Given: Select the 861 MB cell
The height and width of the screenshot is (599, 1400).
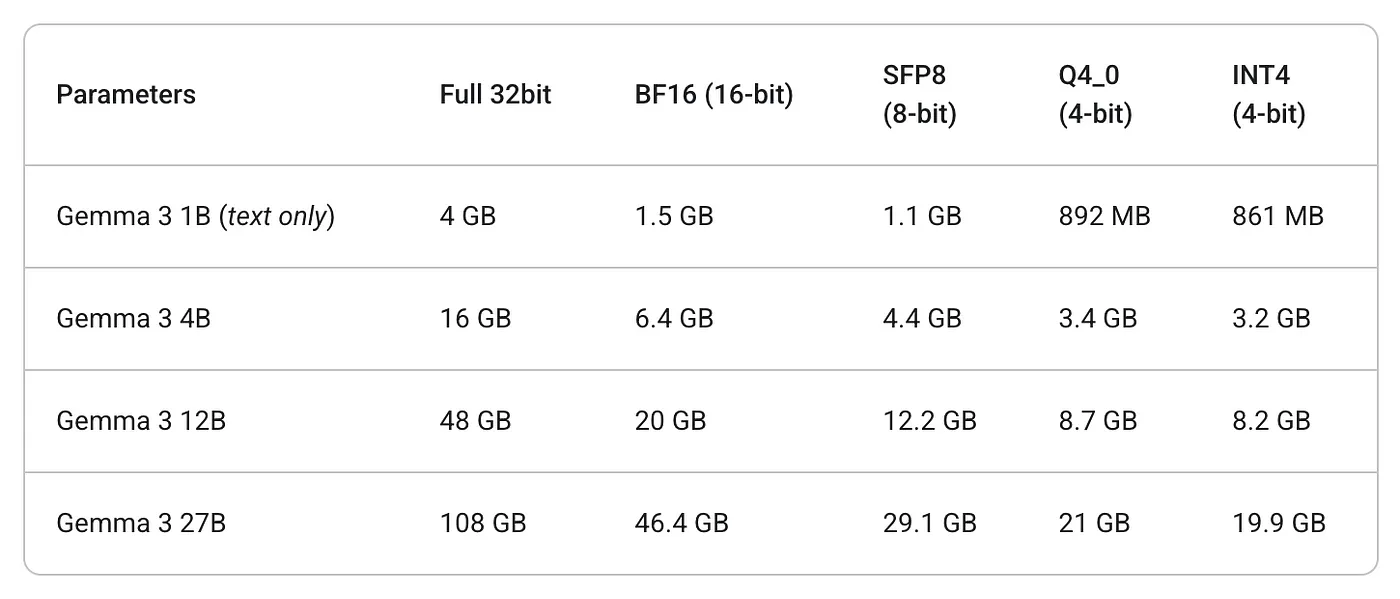Looking at the screenshot, I should 1277,216.
